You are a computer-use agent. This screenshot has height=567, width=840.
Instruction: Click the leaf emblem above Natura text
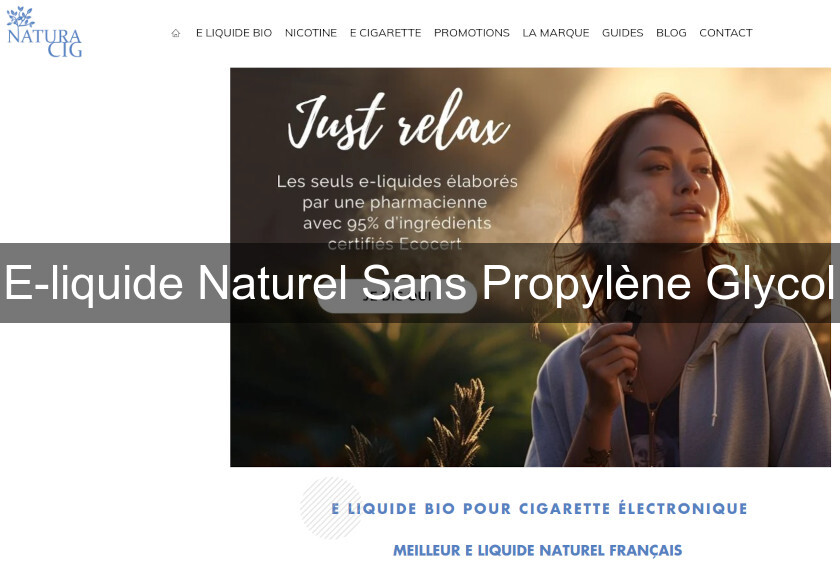(x=20, y=17)
